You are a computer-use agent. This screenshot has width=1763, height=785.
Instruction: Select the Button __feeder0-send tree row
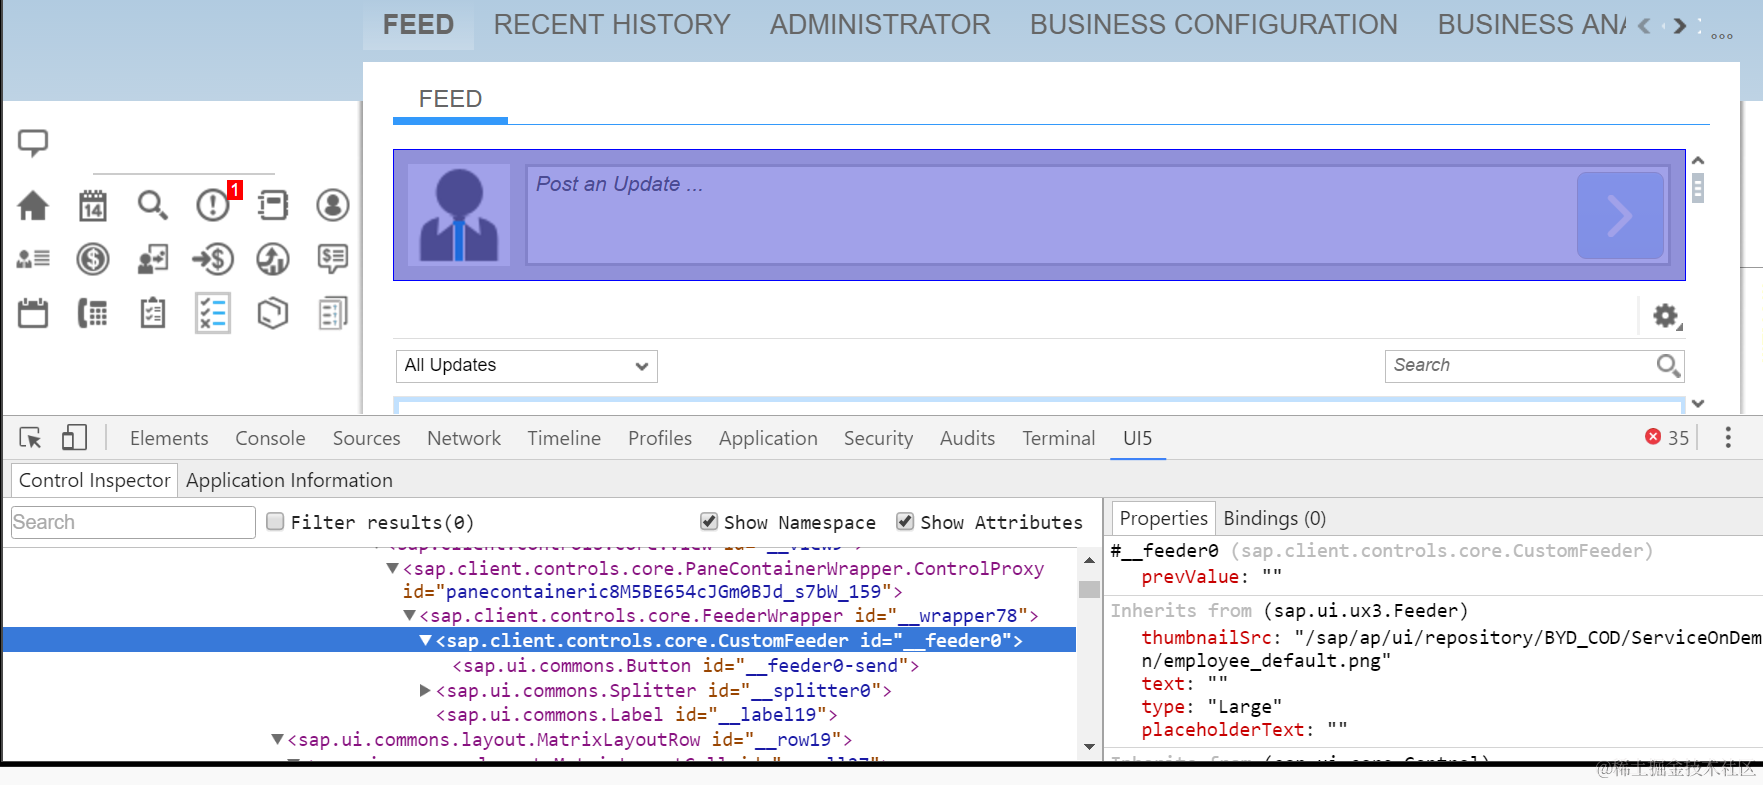pyautogui.click(x=685, y=666)
